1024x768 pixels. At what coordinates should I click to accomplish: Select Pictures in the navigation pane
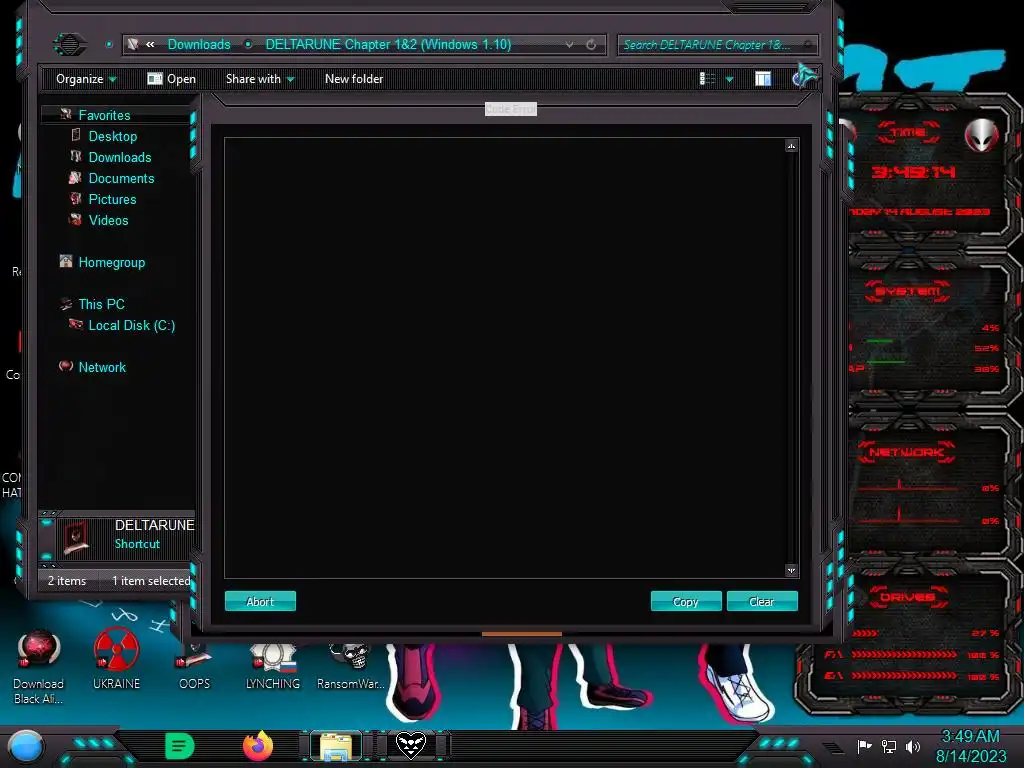point(112,199)
